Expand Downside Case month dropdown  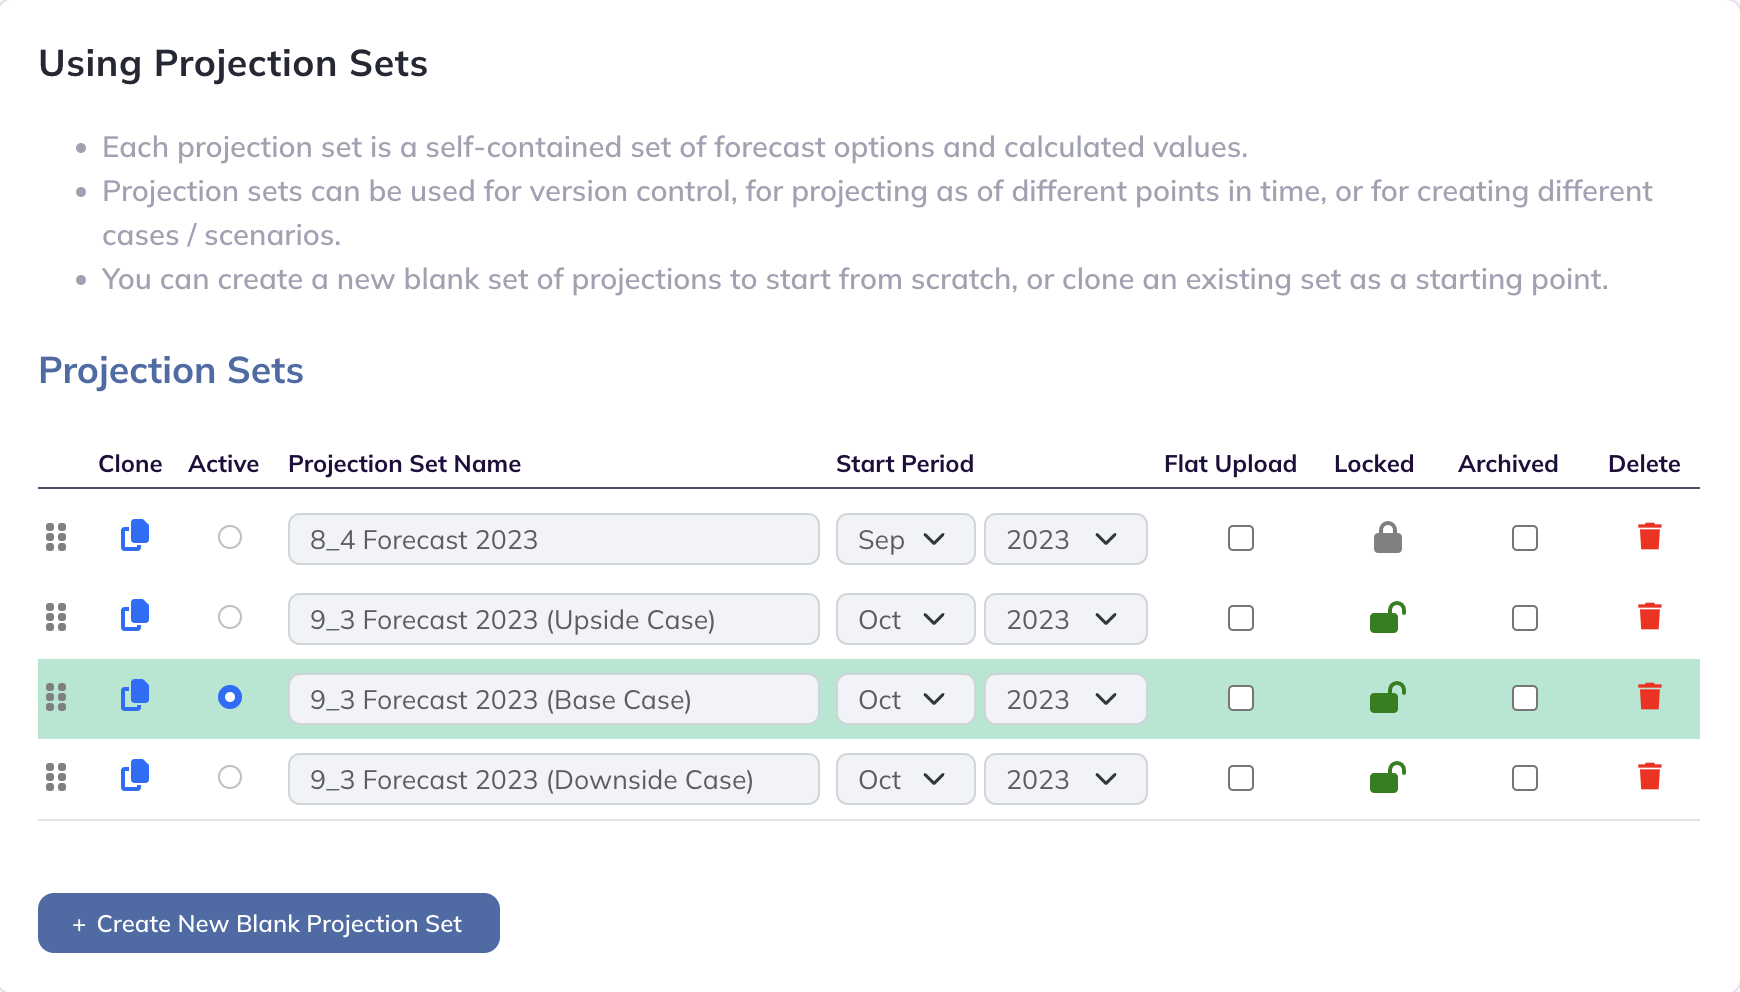coord(905,779)
